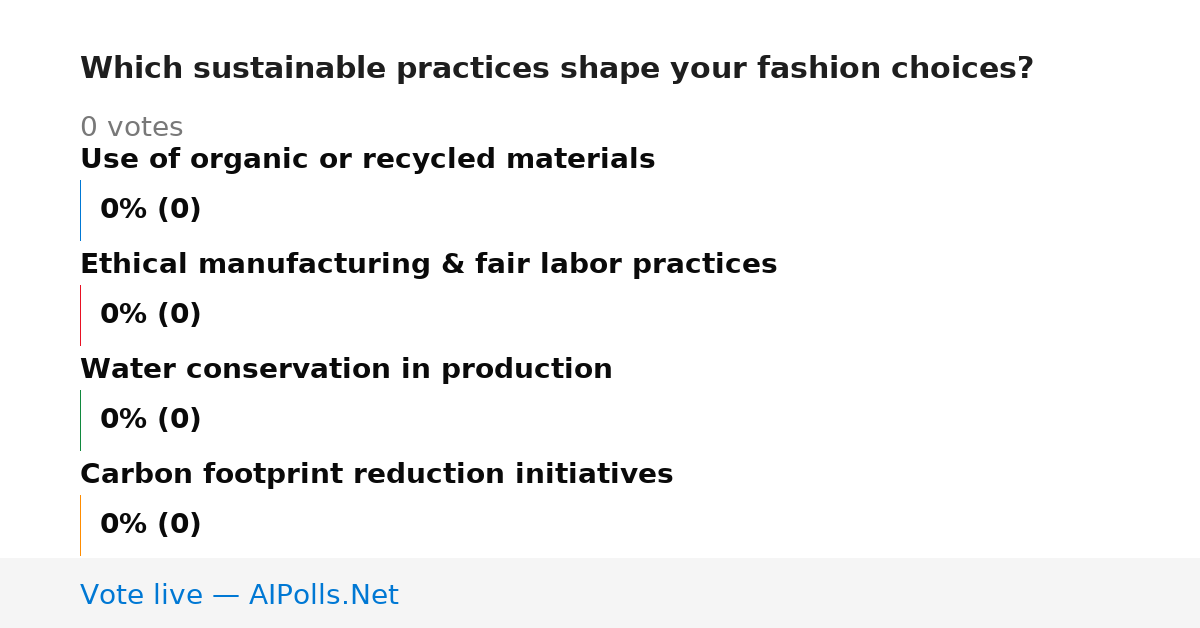
Task: Click the red bar for ethical manufacturing
Action: [x=80, y=315]
